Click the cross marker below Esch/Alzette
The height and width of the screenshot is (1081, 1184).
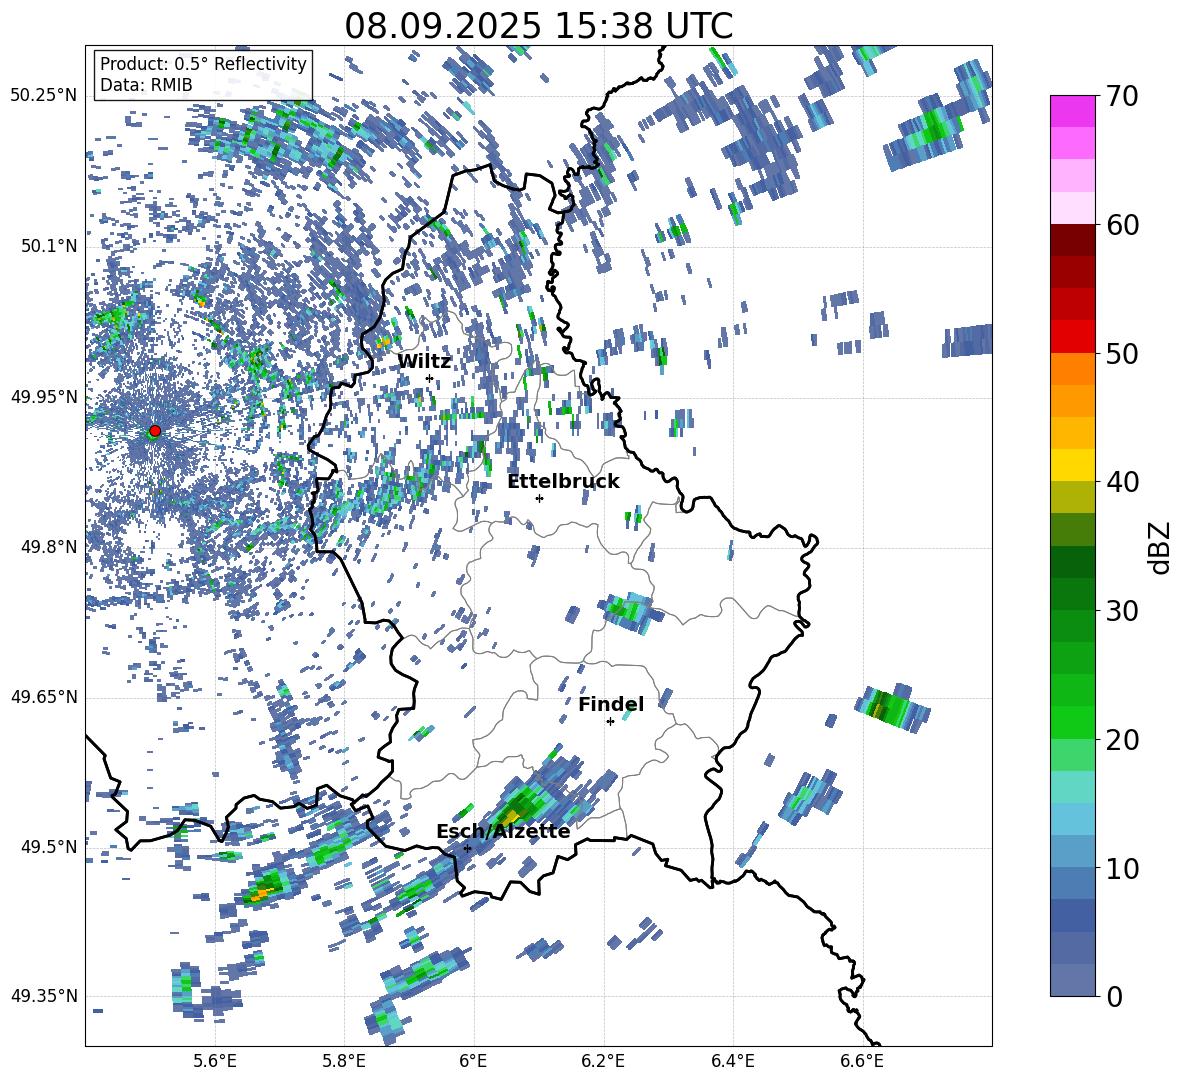click(467, 848)
